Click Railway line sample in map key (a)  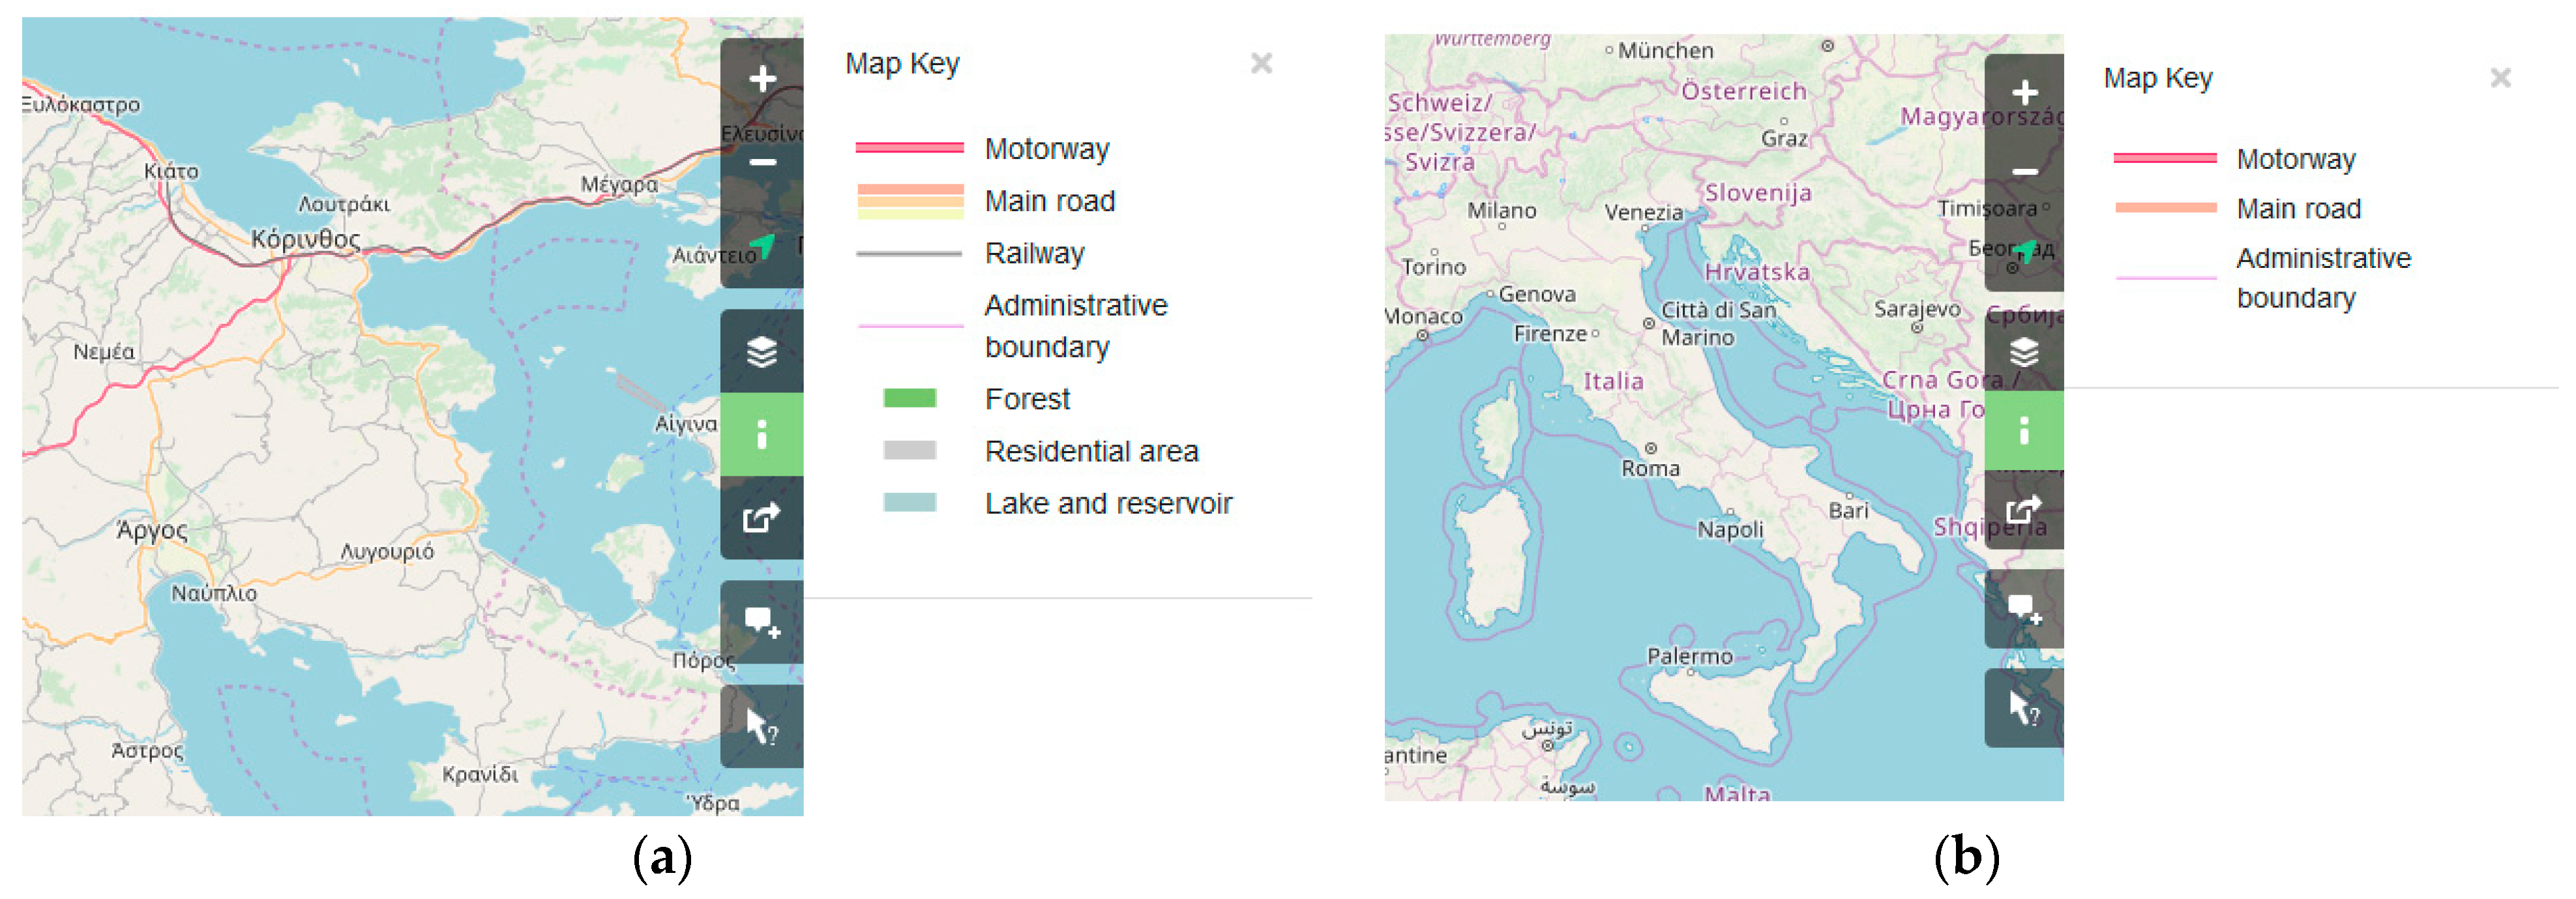coord(909,254)
